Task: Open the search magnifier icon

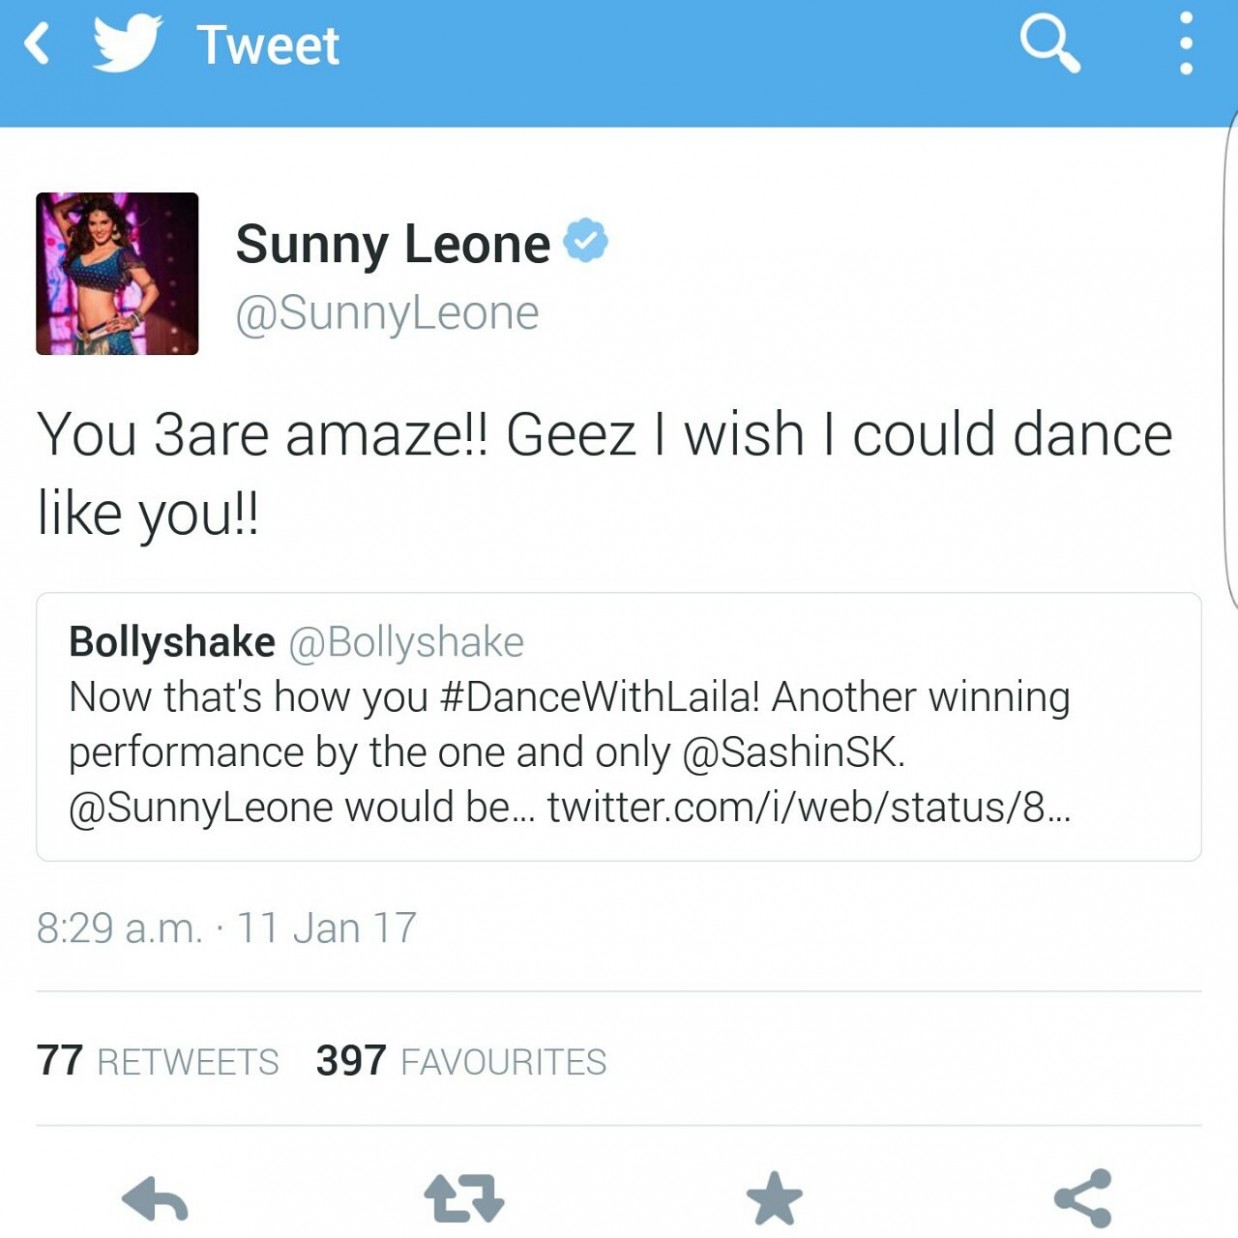Action: [1049, 45]
